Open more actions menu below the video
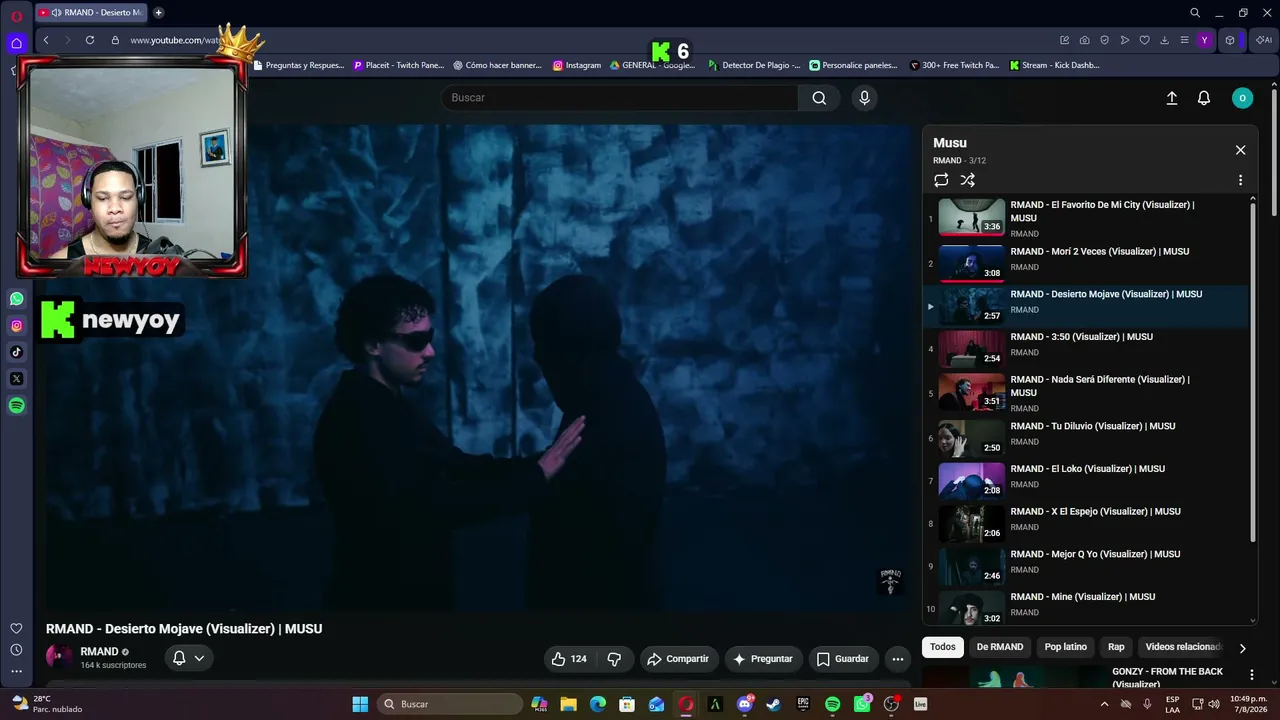This screenshot has height=720, width=1280. tap(898, 659)
